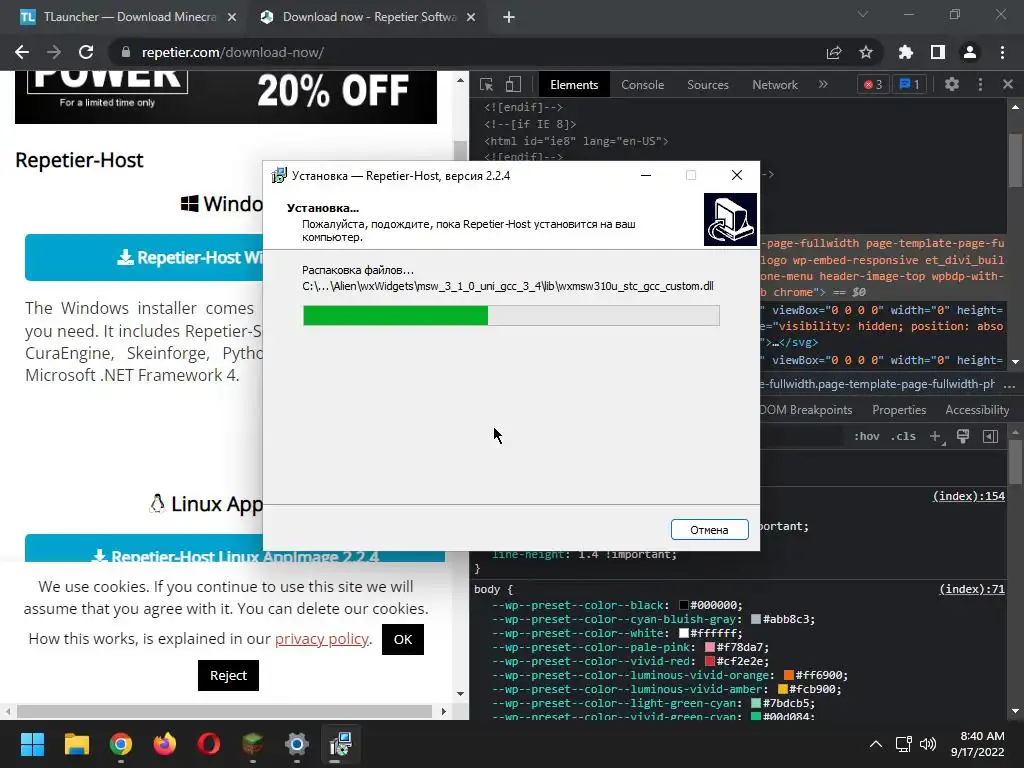Click the browser forward arrow

point(54,52)
